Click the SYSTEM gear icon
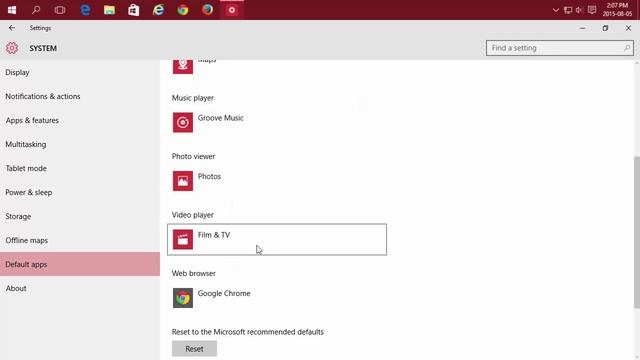The height and width of the screenshot is (360, 640). pyautogui.click(x=12, y=48)
